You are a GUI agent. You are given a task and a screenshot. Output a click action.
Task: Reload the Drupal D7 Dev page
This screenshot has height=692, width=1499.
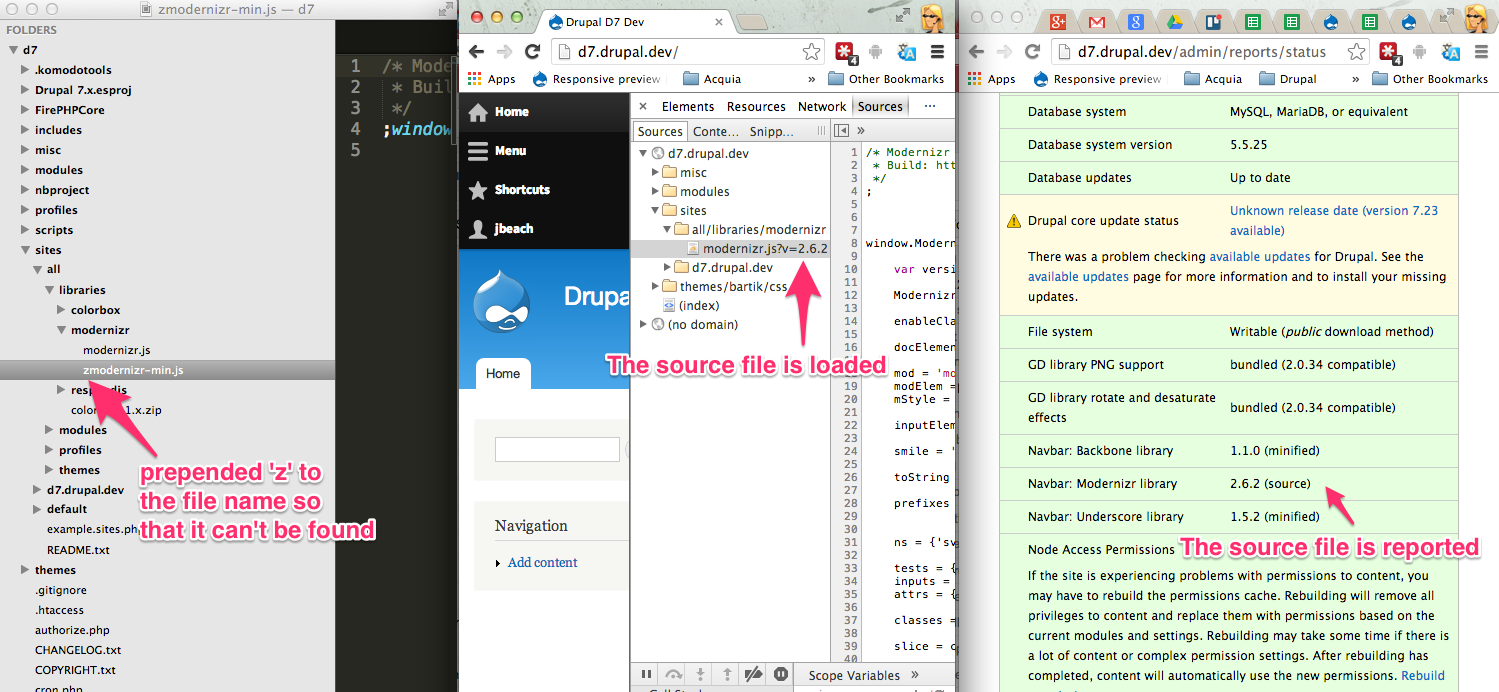click(x=533, y=52)
